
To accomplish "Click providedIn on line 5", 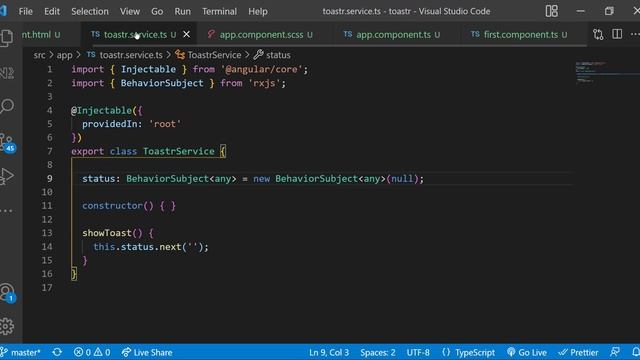I will [x=109, y=124].
